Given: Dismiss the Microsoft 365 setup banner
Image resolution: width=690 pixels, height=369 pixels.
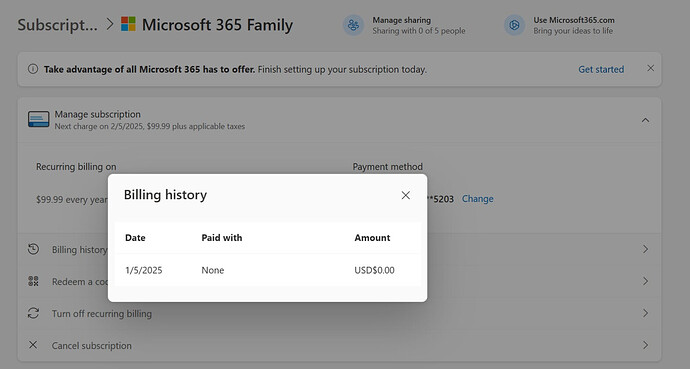Looking at the screenshot, I should coord(650,68).
